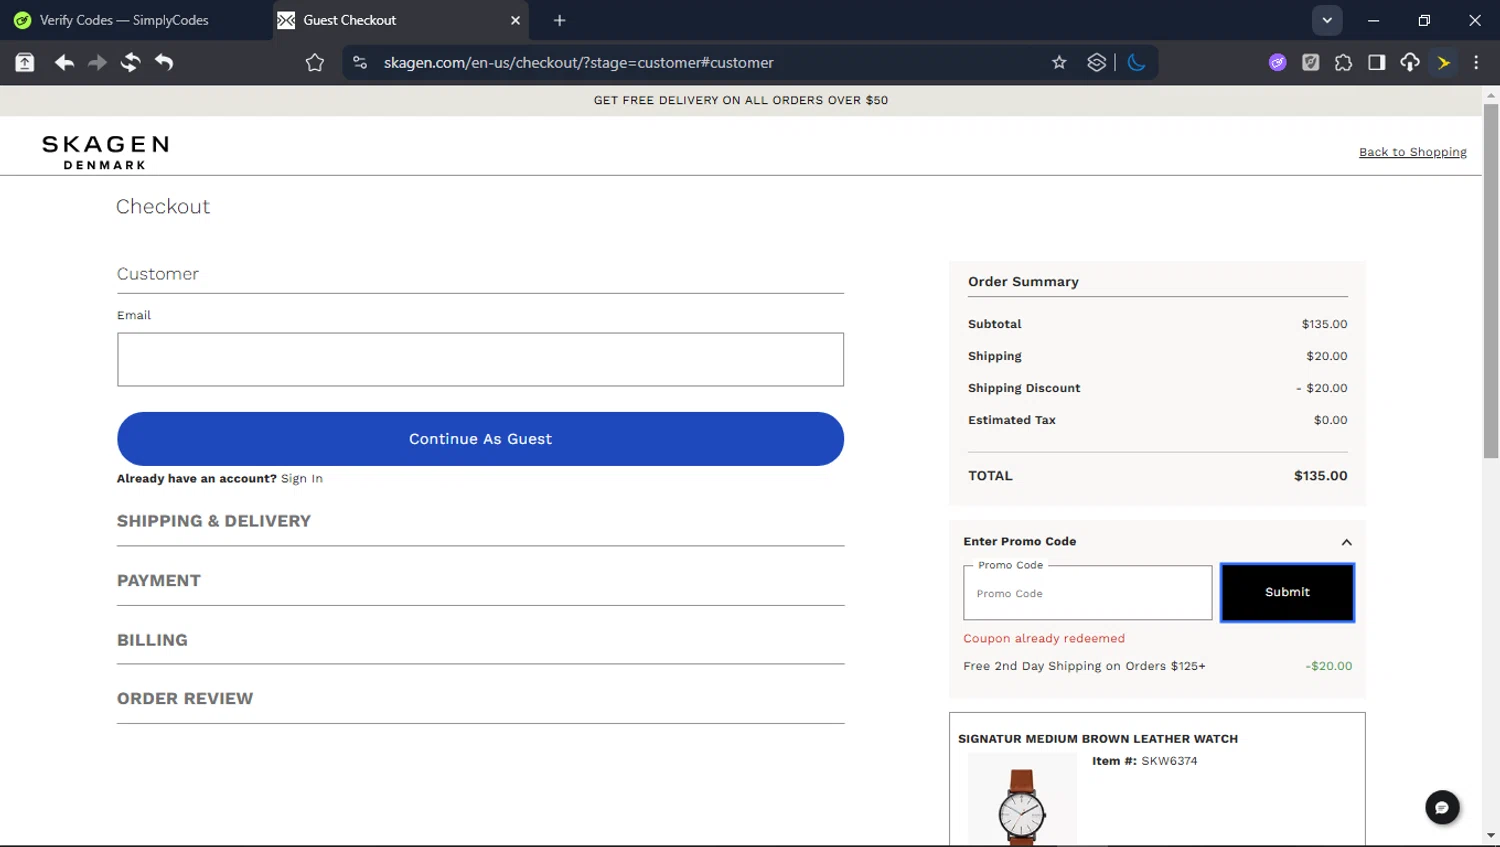1500x847 pixels.
Task: Open the extensions puzzle piece menu
Action: (x=1343, y=62)
